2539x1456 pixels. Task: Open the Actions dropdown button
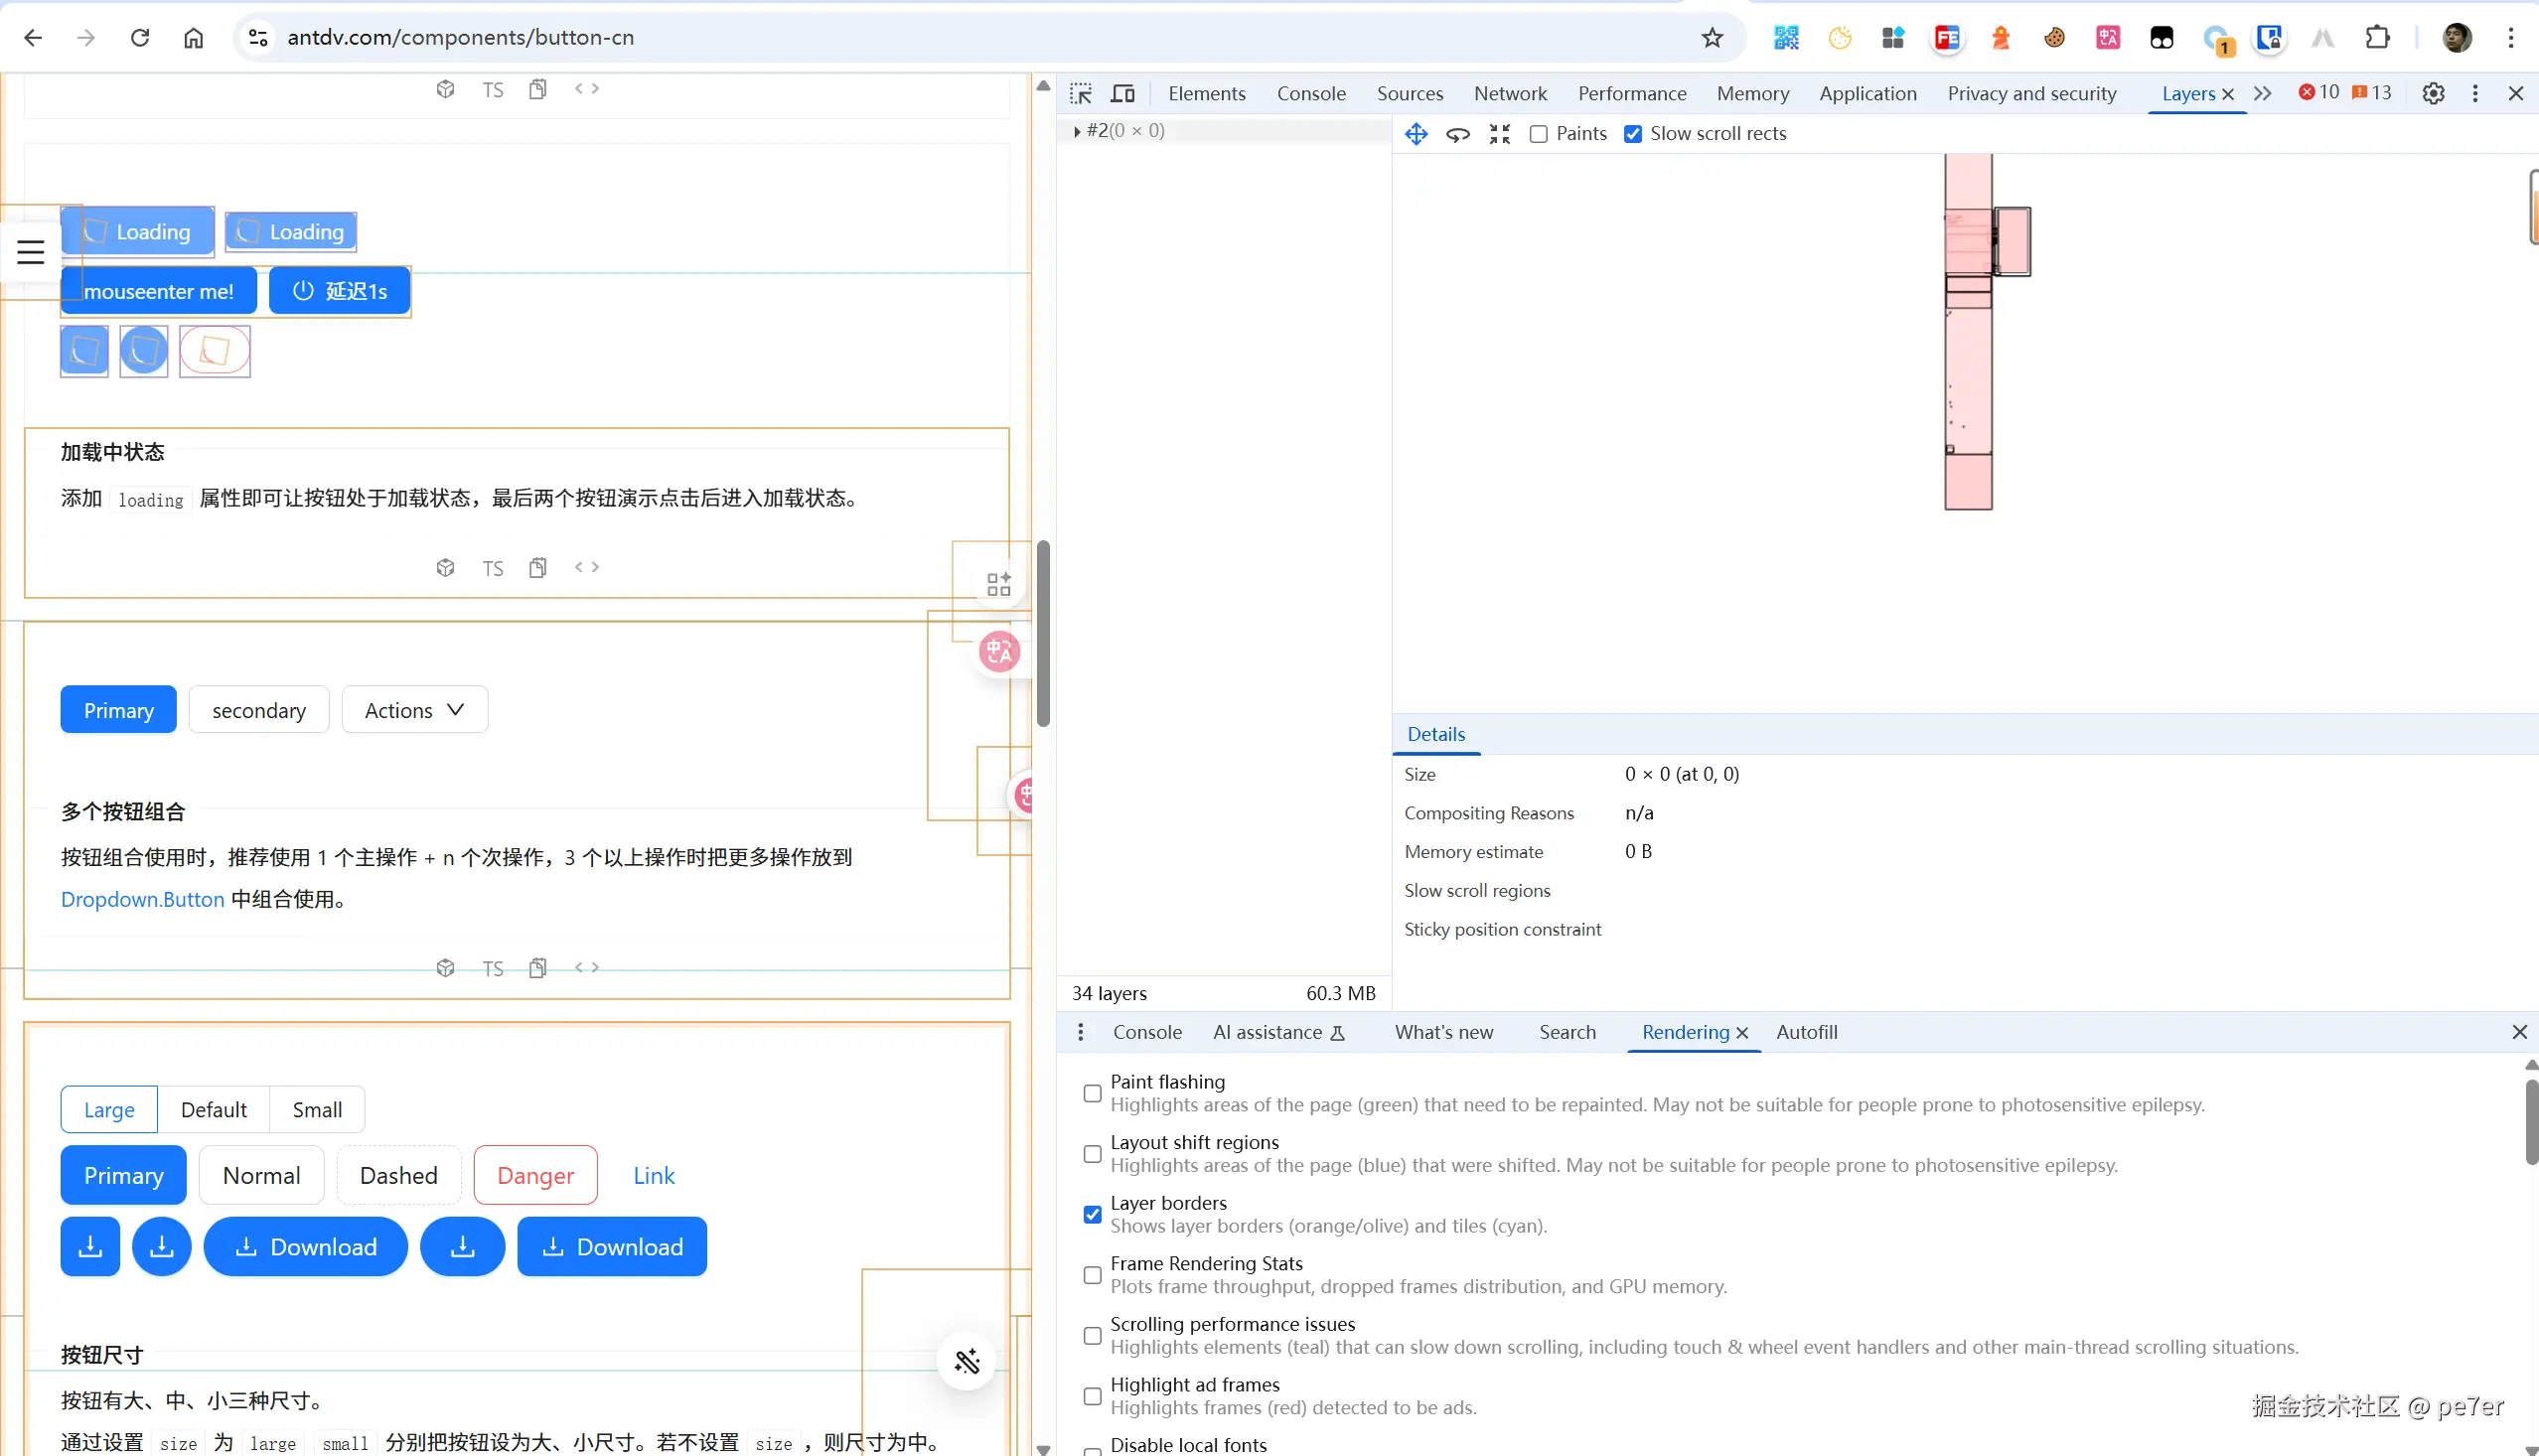(414, 710)
